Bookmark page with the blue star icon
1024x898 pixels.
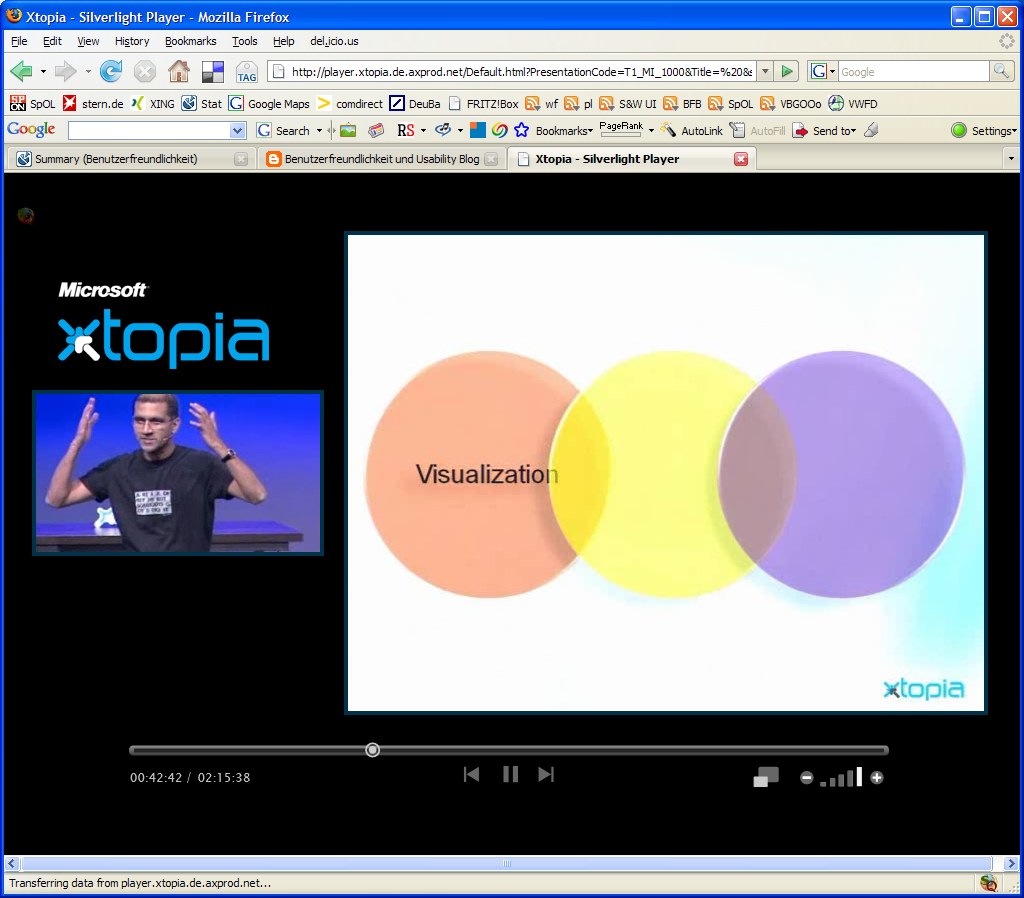click(x=521, y=131)
